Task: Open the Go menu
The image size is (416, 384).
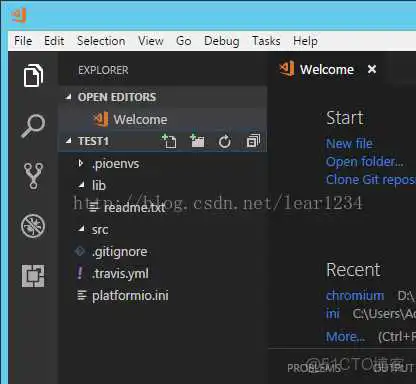Action: [x=184, y=41]
